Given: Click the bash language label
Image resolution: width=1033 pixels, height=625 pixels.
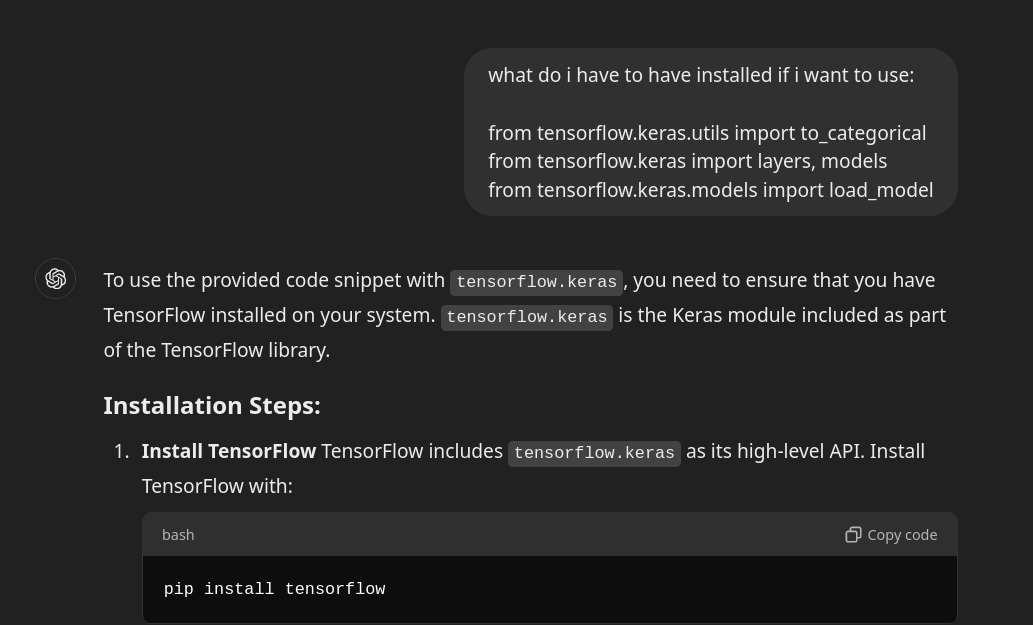Looking at the screenshot, I should (178, 534).
